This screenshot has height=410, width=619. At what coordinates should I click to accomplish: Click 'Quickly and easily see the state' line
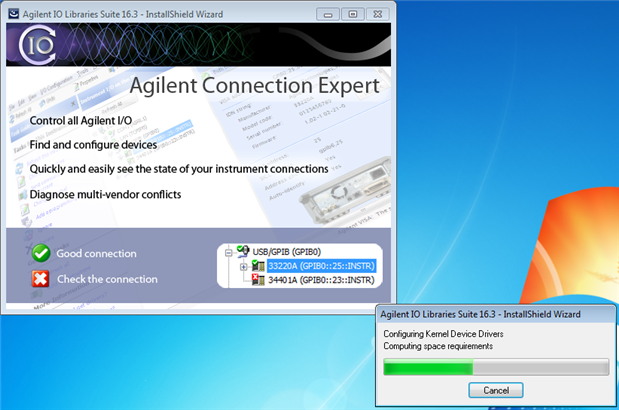click(x=179, y=169)
